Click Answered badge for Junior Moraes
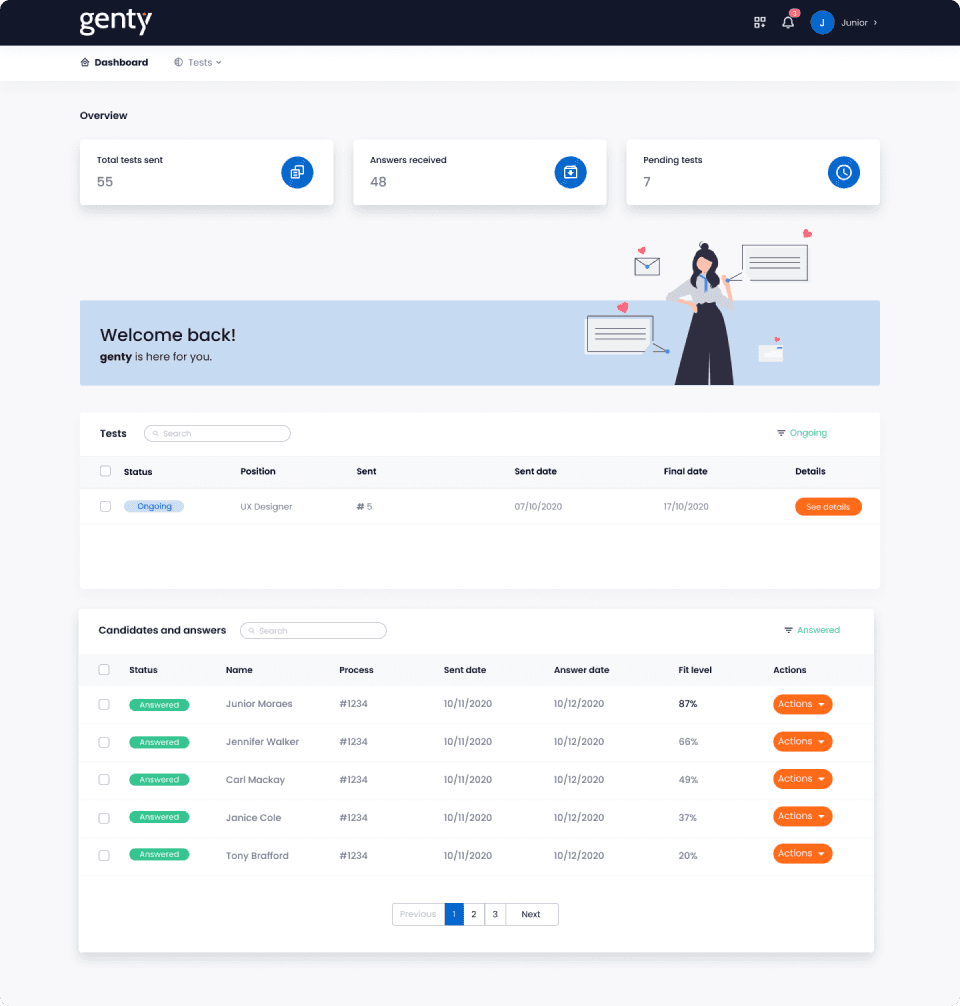 pos(159,704)
